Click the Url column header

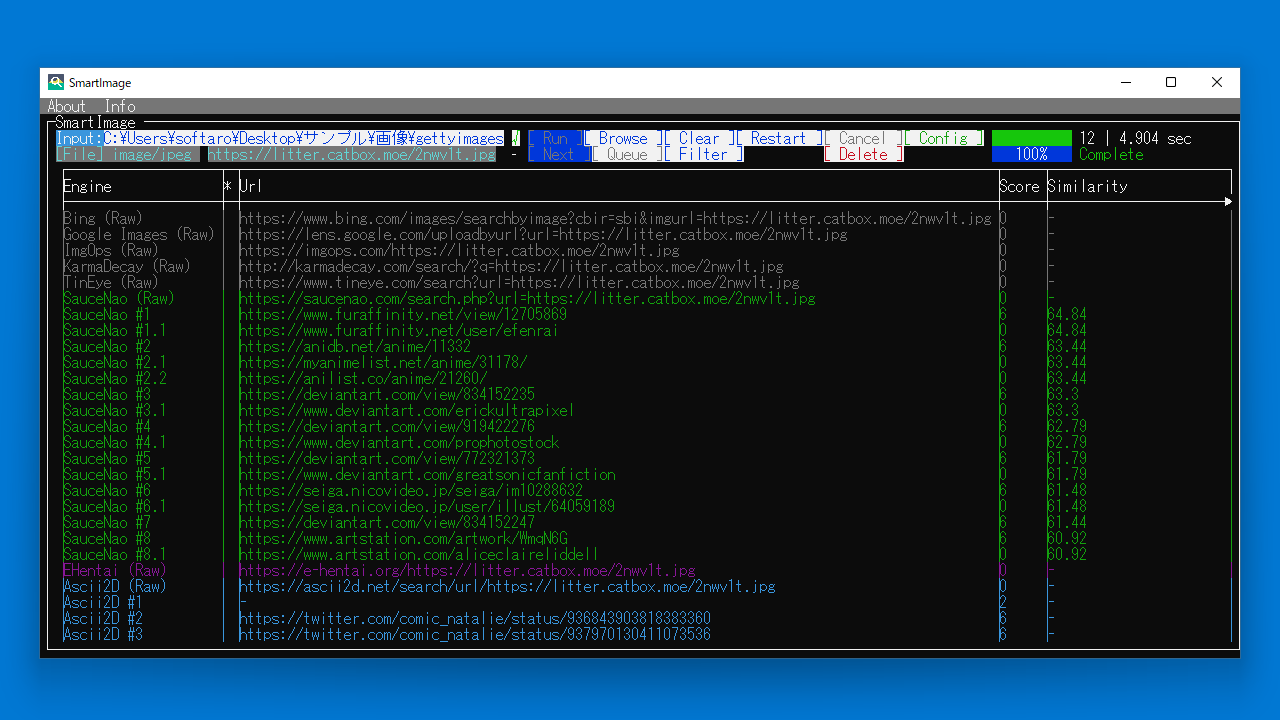click(x=251, y=187)
